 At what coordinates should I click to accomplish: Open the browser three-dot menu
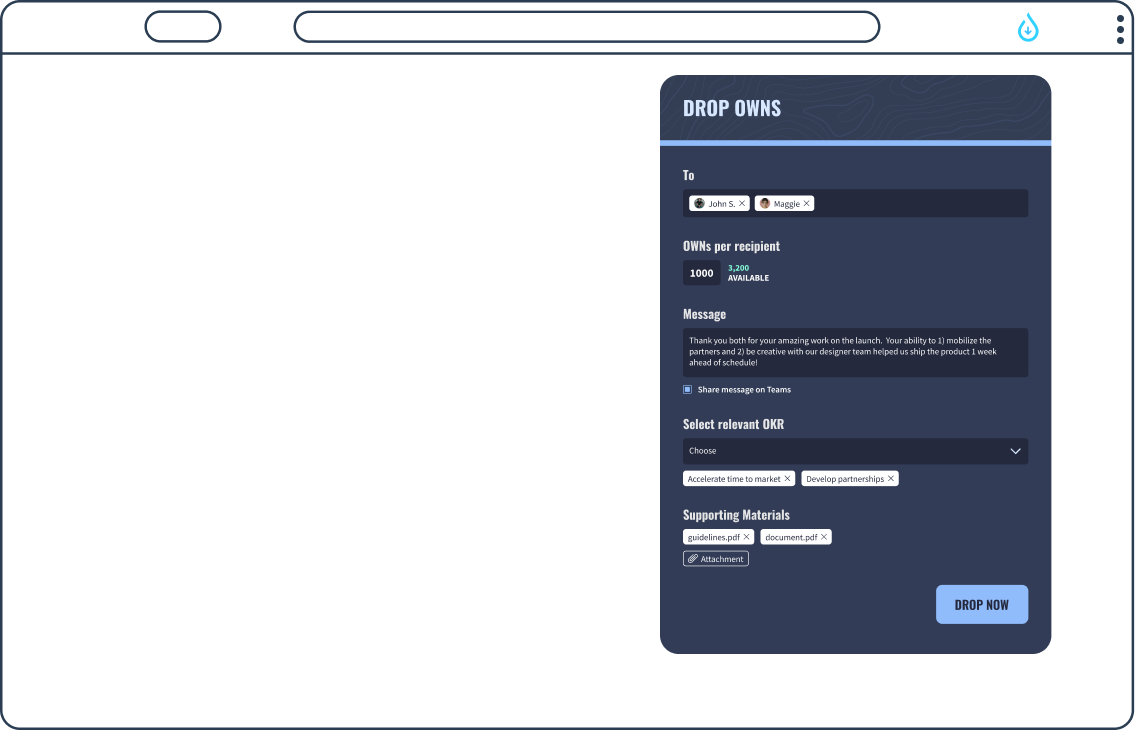point(1120,29)
